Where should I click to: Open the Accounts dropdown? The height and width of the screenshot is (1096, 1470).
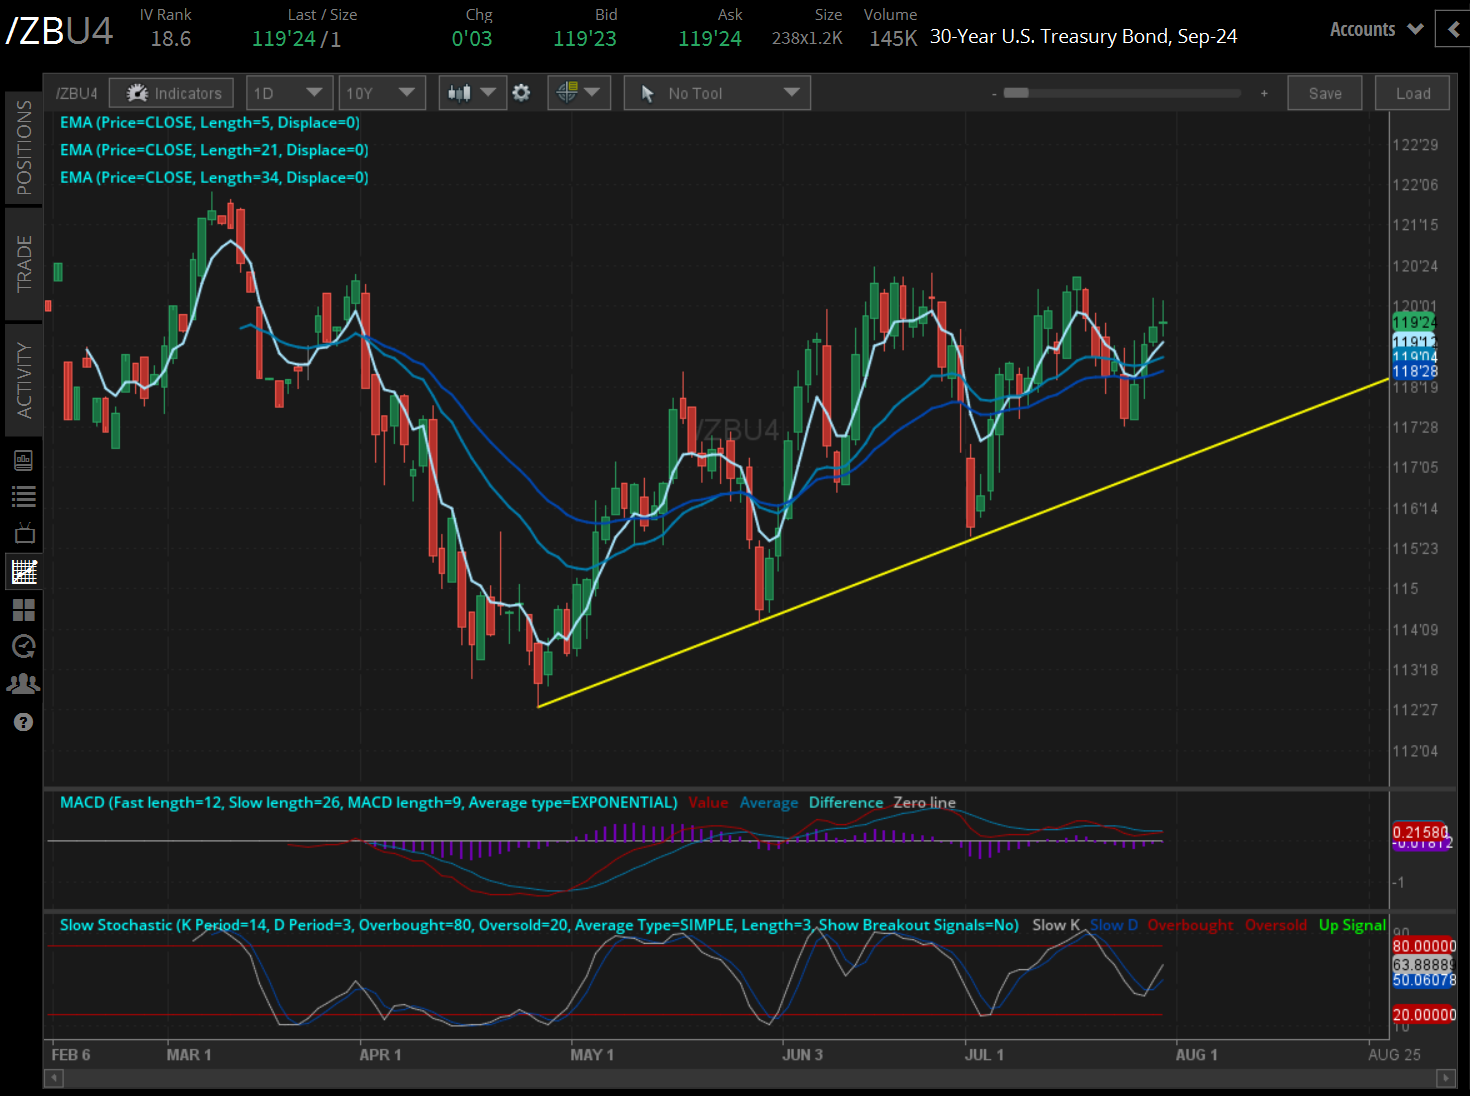point(1375,29)
